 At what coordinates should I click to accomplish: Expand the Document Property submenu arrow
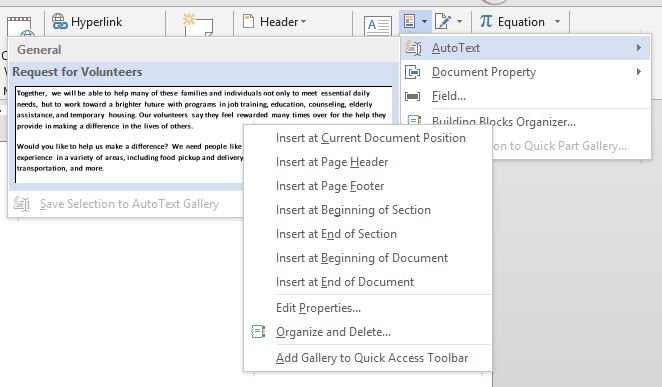point(639,72)
